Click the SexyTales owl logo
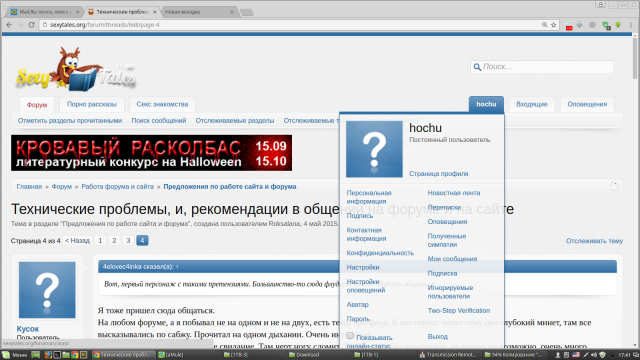Viewport: 640px width, 360px height. [76, 69]
